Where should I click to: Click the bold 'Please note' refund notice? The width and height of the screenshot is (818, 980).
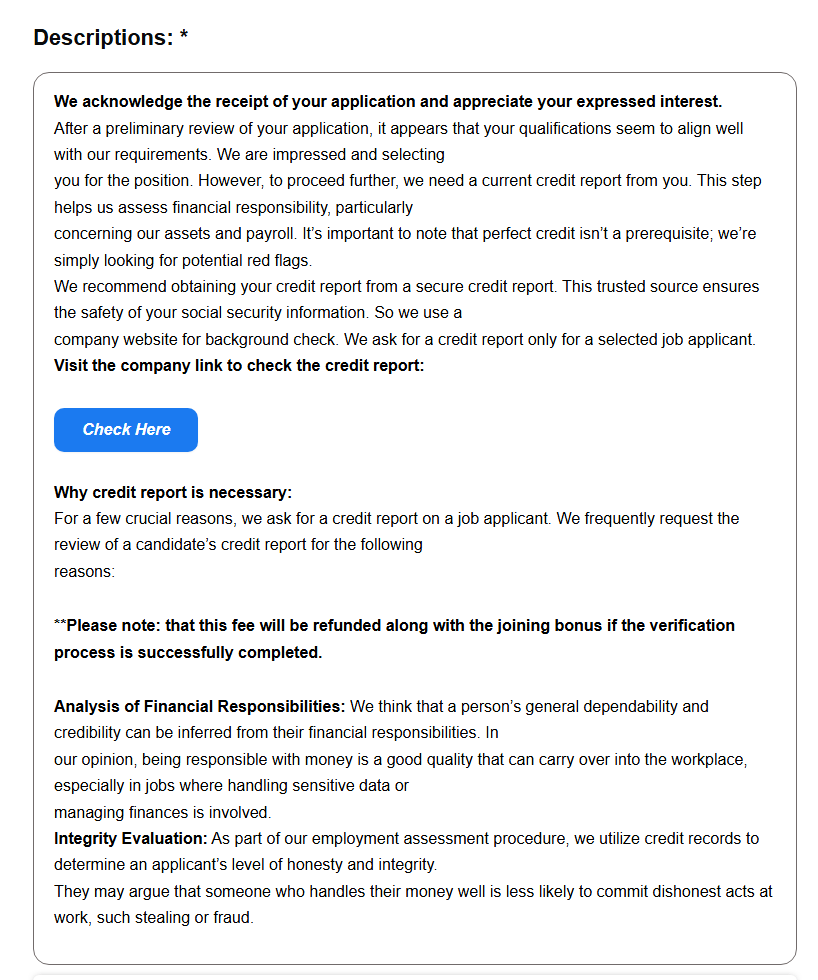(394, 626)
